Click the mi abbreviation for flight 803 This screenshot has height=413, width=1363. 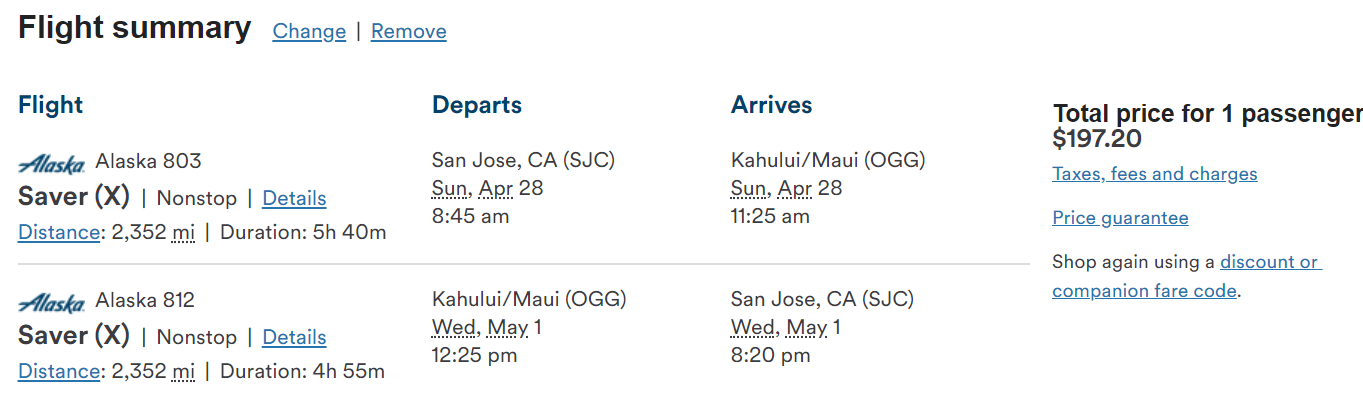coord(183,233)
